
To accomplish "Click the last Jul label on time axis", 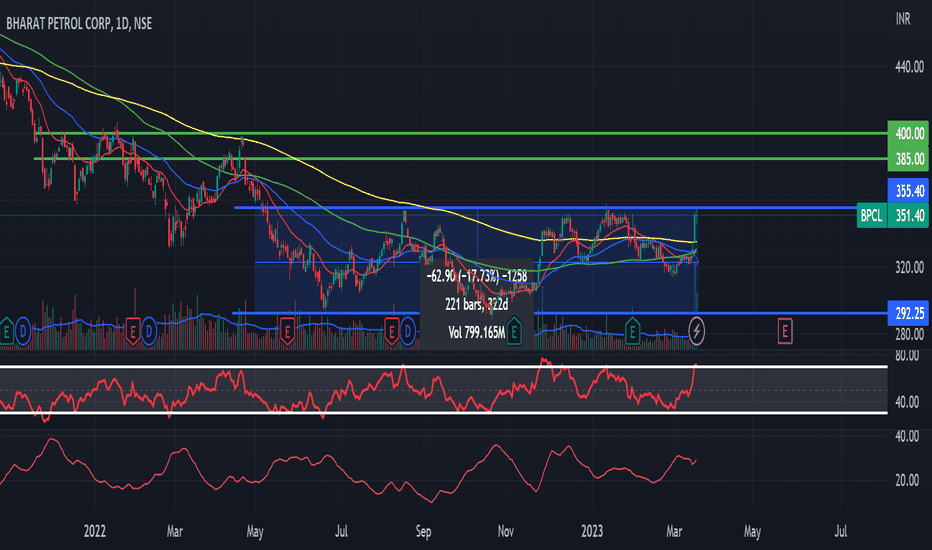I will point(840,531).
